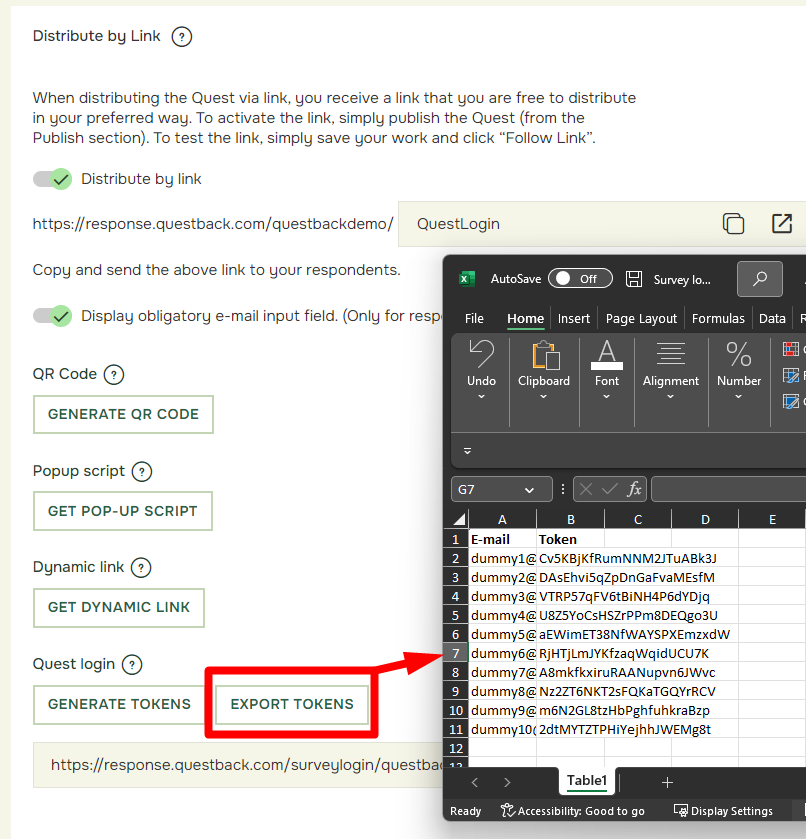Open the Insert ribbon tab
Viewport: 806px width, 839px height.
click(574, 319)
